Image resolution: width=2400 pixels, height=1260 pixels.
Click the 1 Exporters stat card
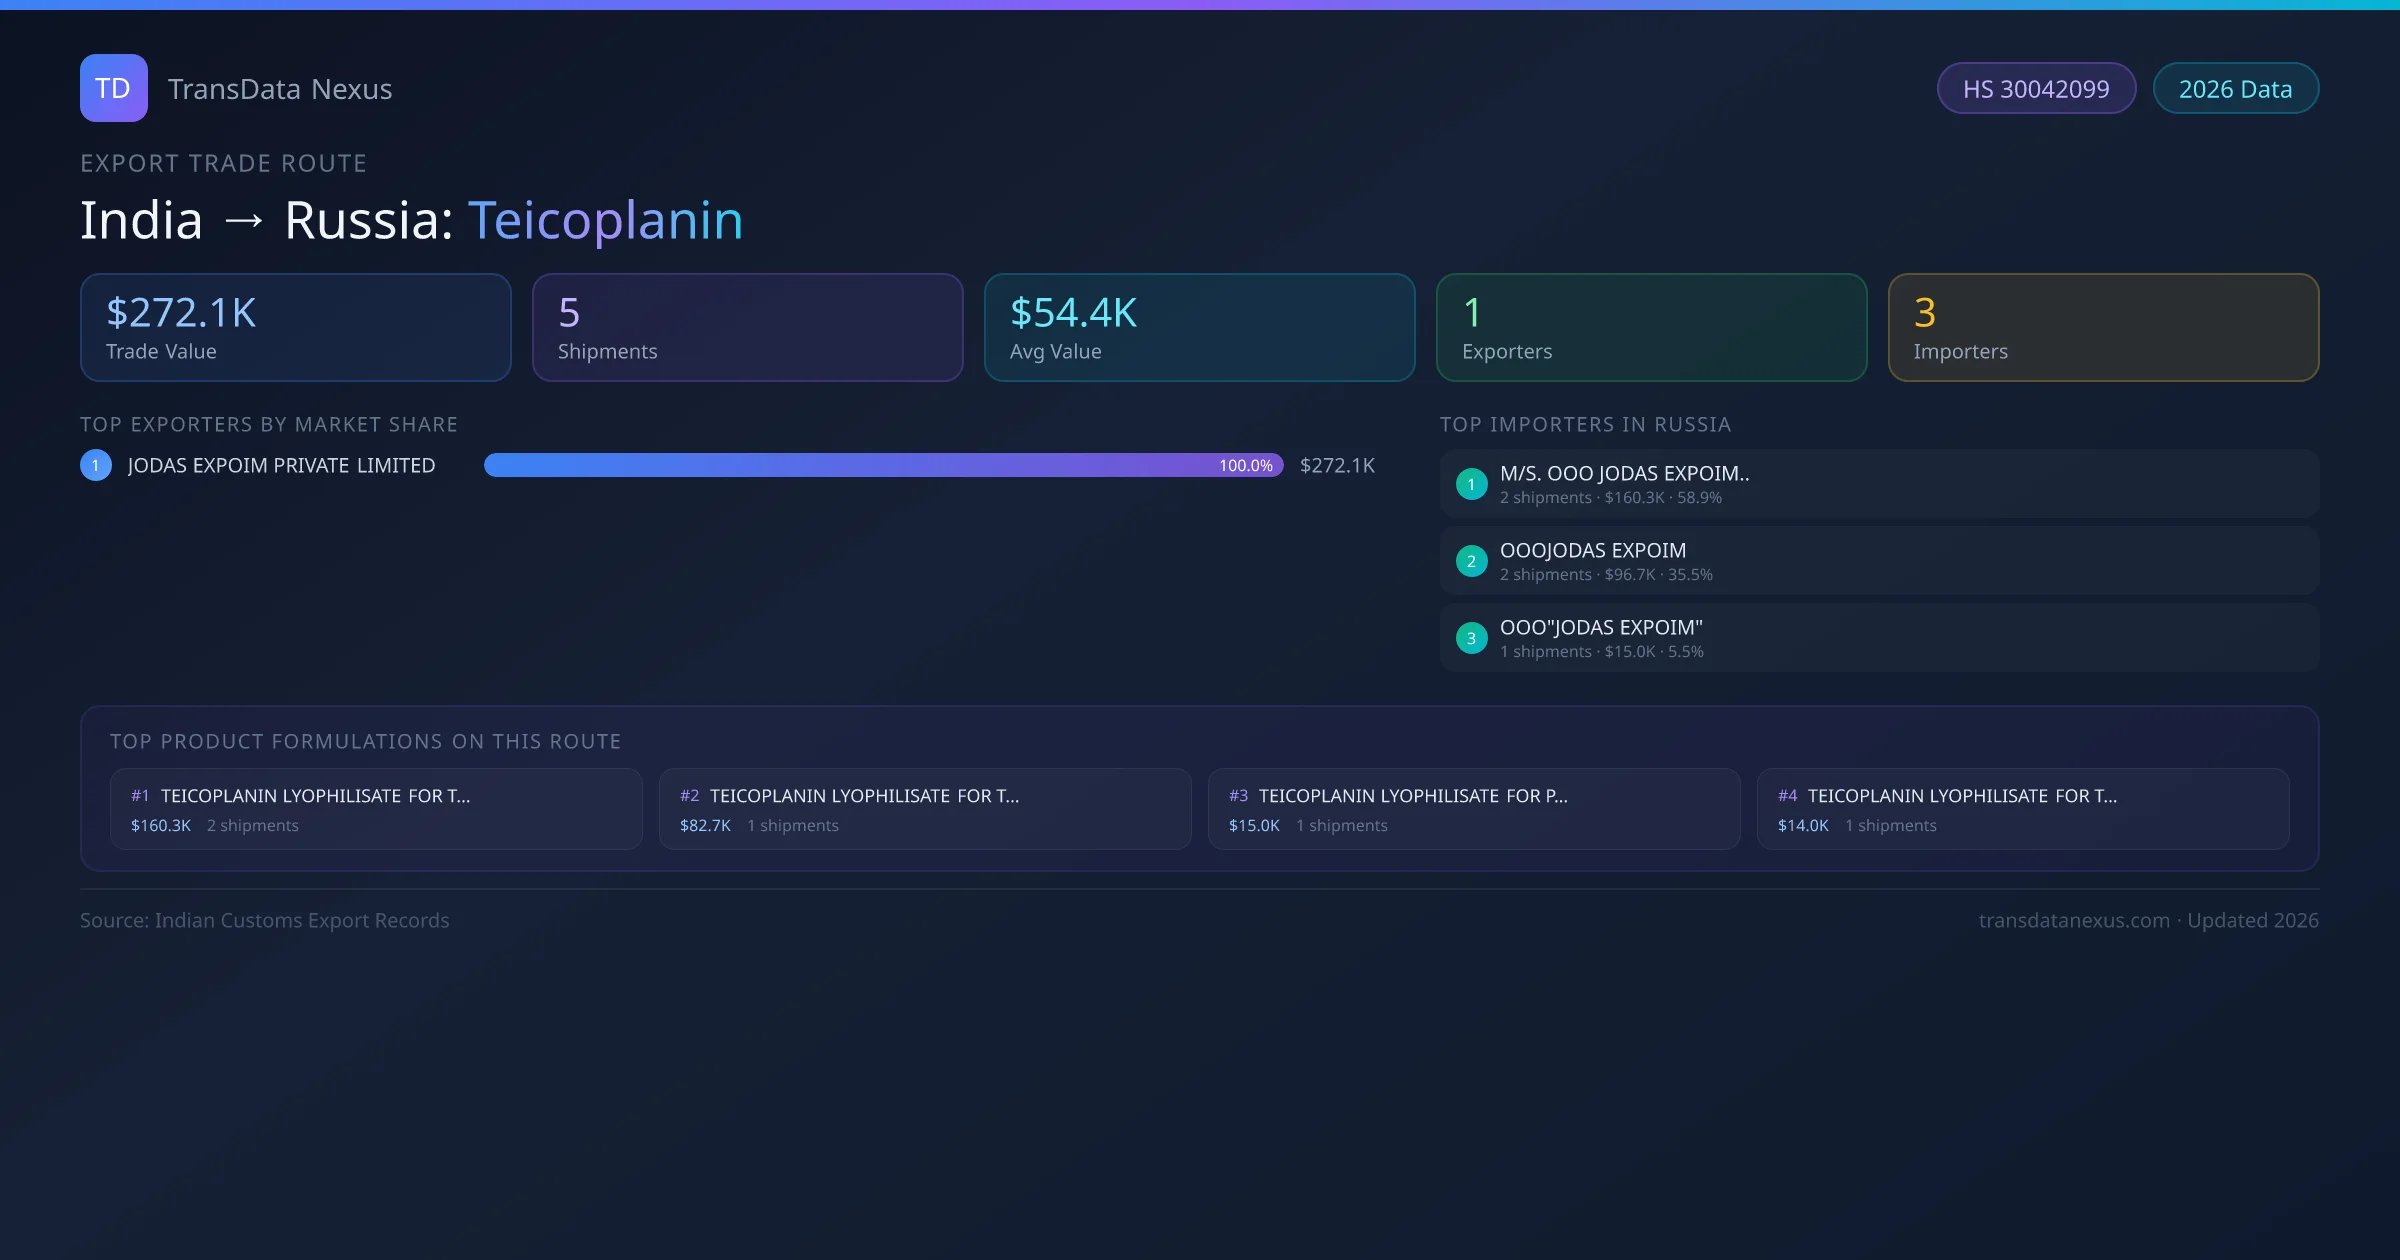pos(1651,328)
